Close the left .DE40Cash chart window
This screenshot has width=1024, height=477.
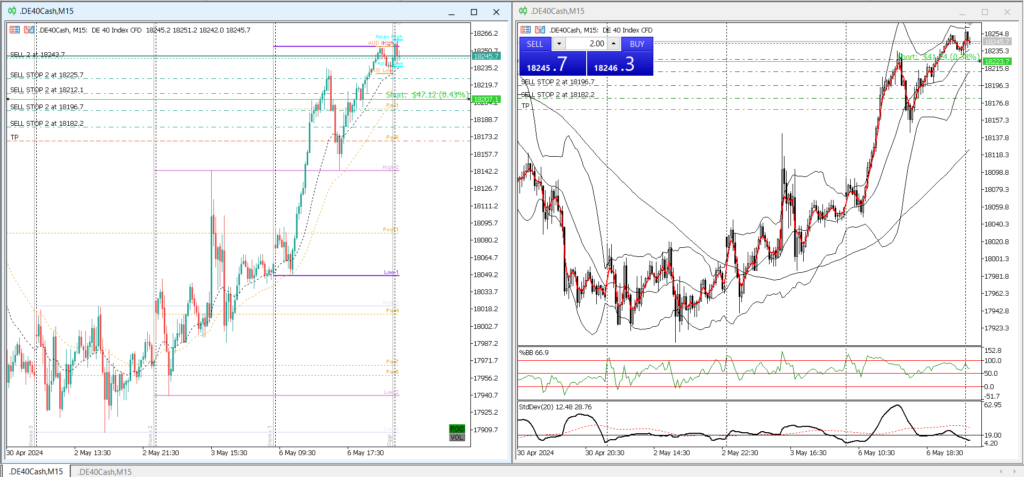[x=496, y=12]
